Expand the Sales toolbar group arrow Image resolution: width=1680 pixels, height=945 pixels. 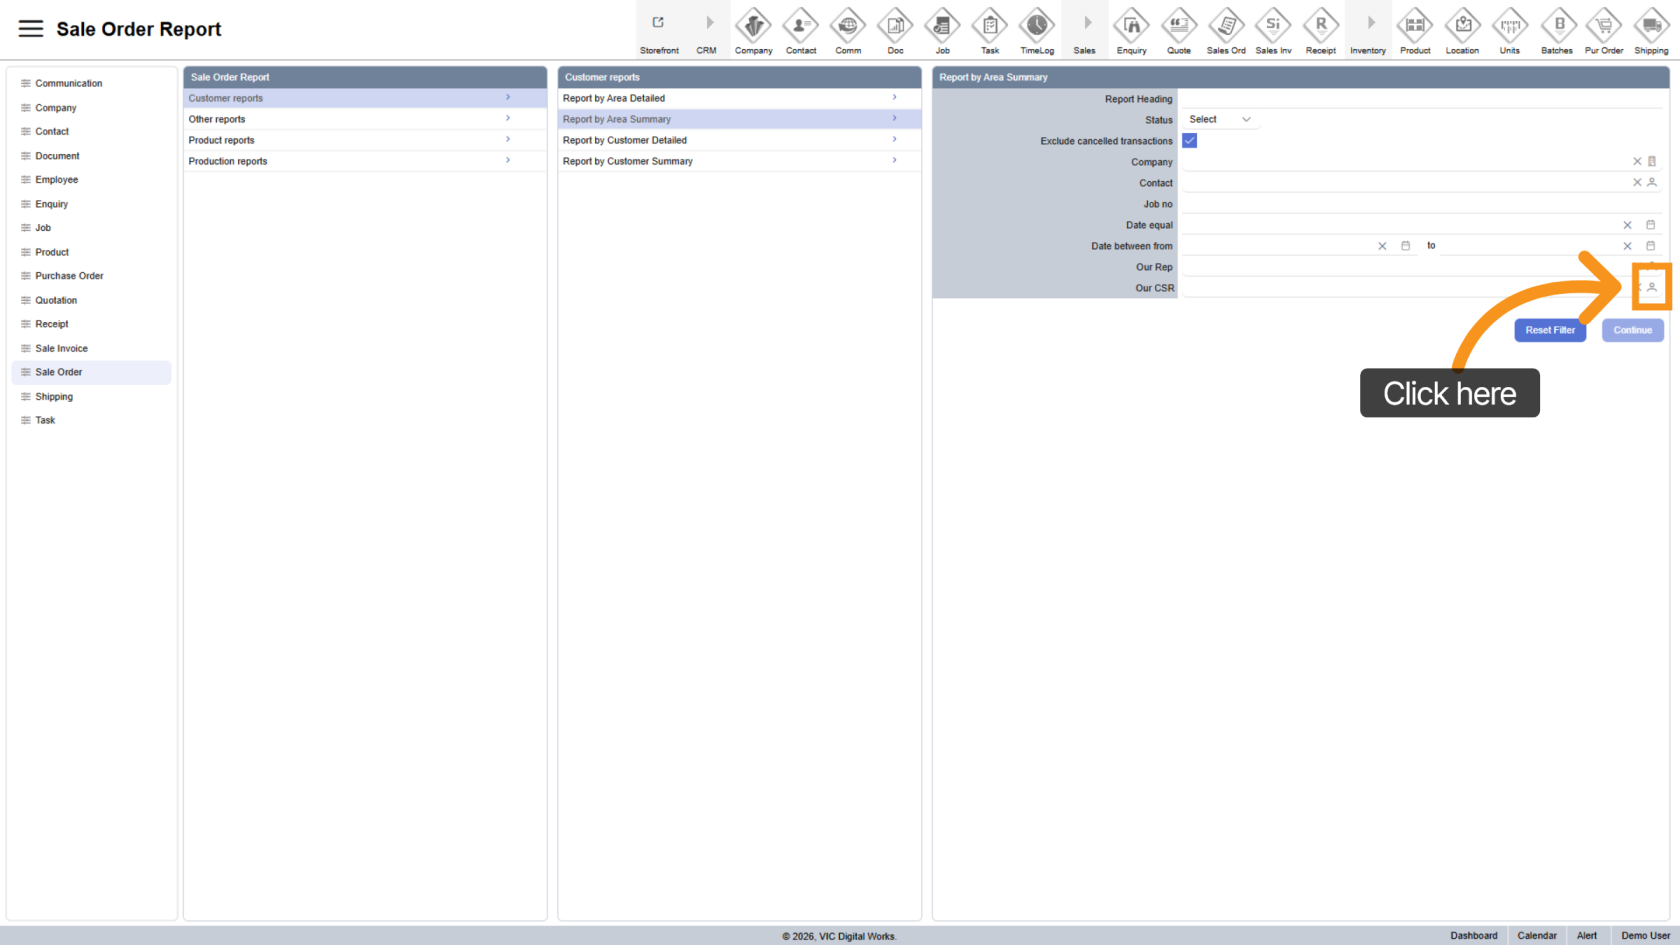tap(1085, 24)
